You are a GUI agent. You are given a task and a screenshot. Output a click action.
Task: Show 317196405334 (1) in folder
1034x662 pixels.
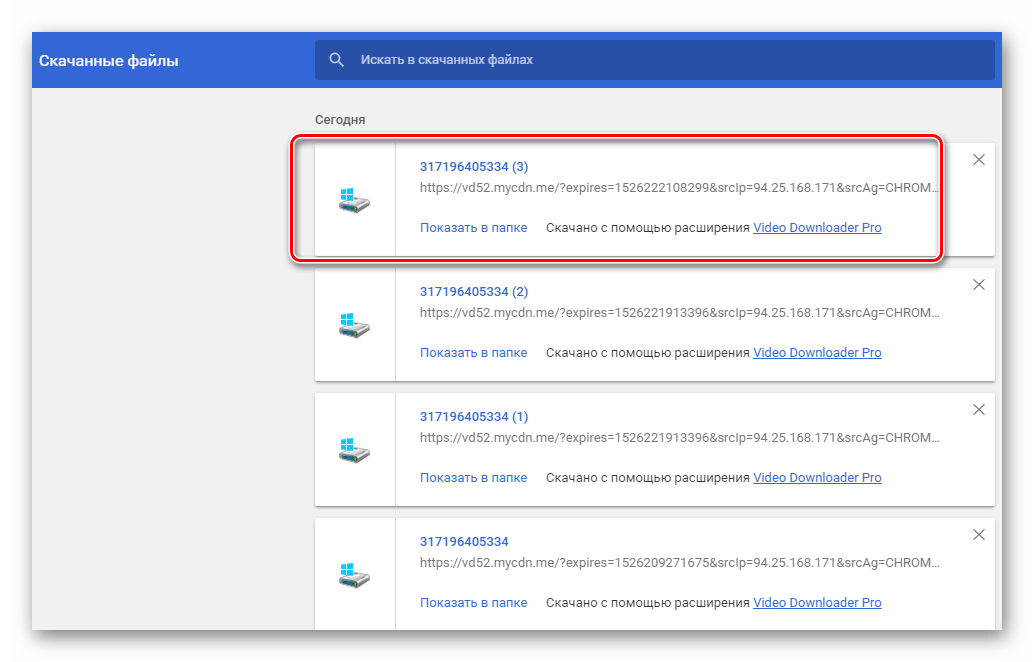[x=473, y=477]
